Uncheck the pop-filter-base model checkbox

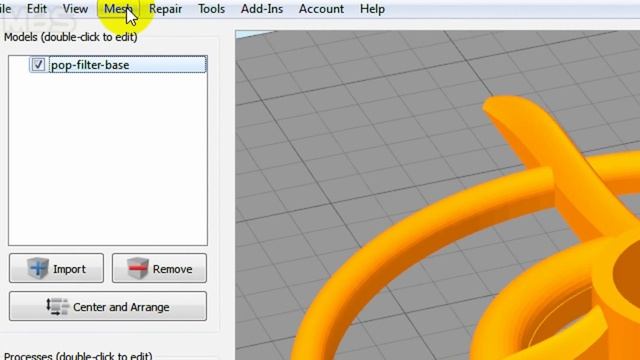coord(38,64)
